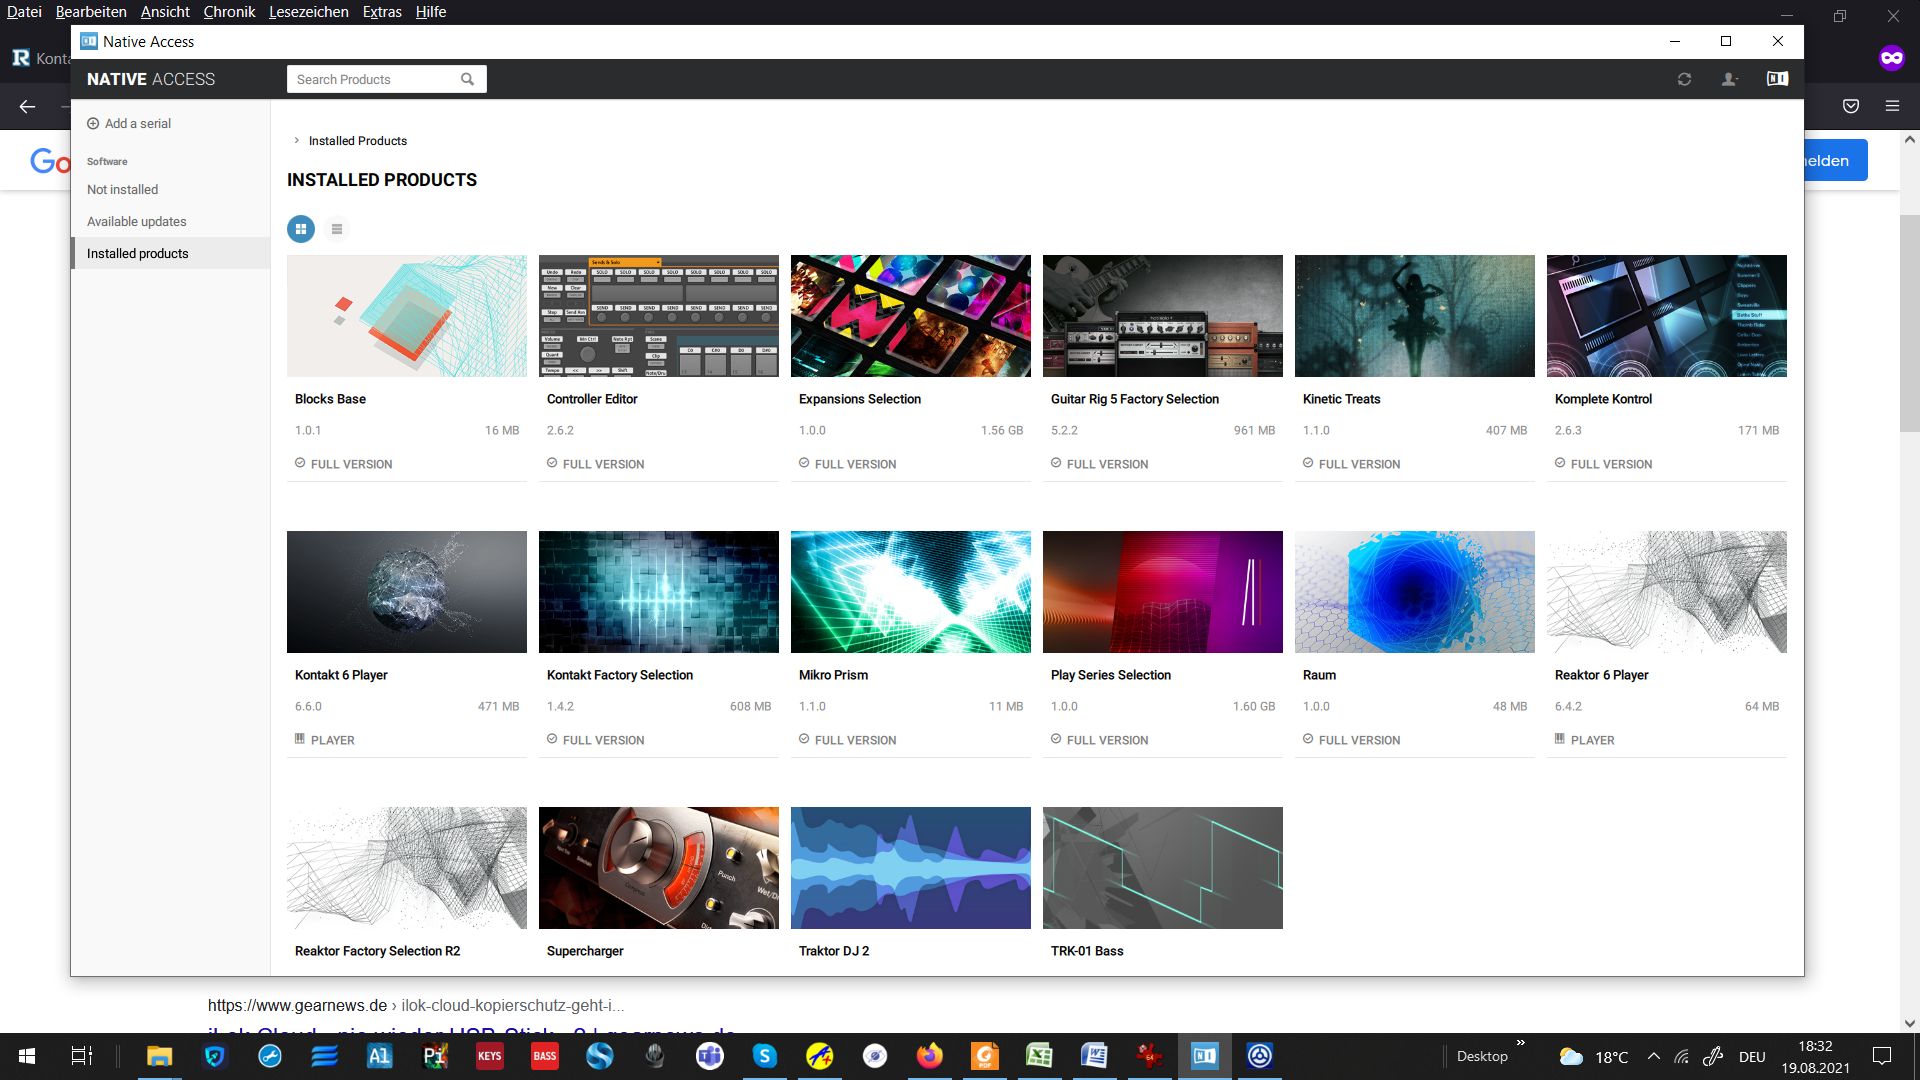Screen dimensions: 1920x1080
Task: Open Reaktor Factory Selection R2 thumbnail
Action: (407, 868)
